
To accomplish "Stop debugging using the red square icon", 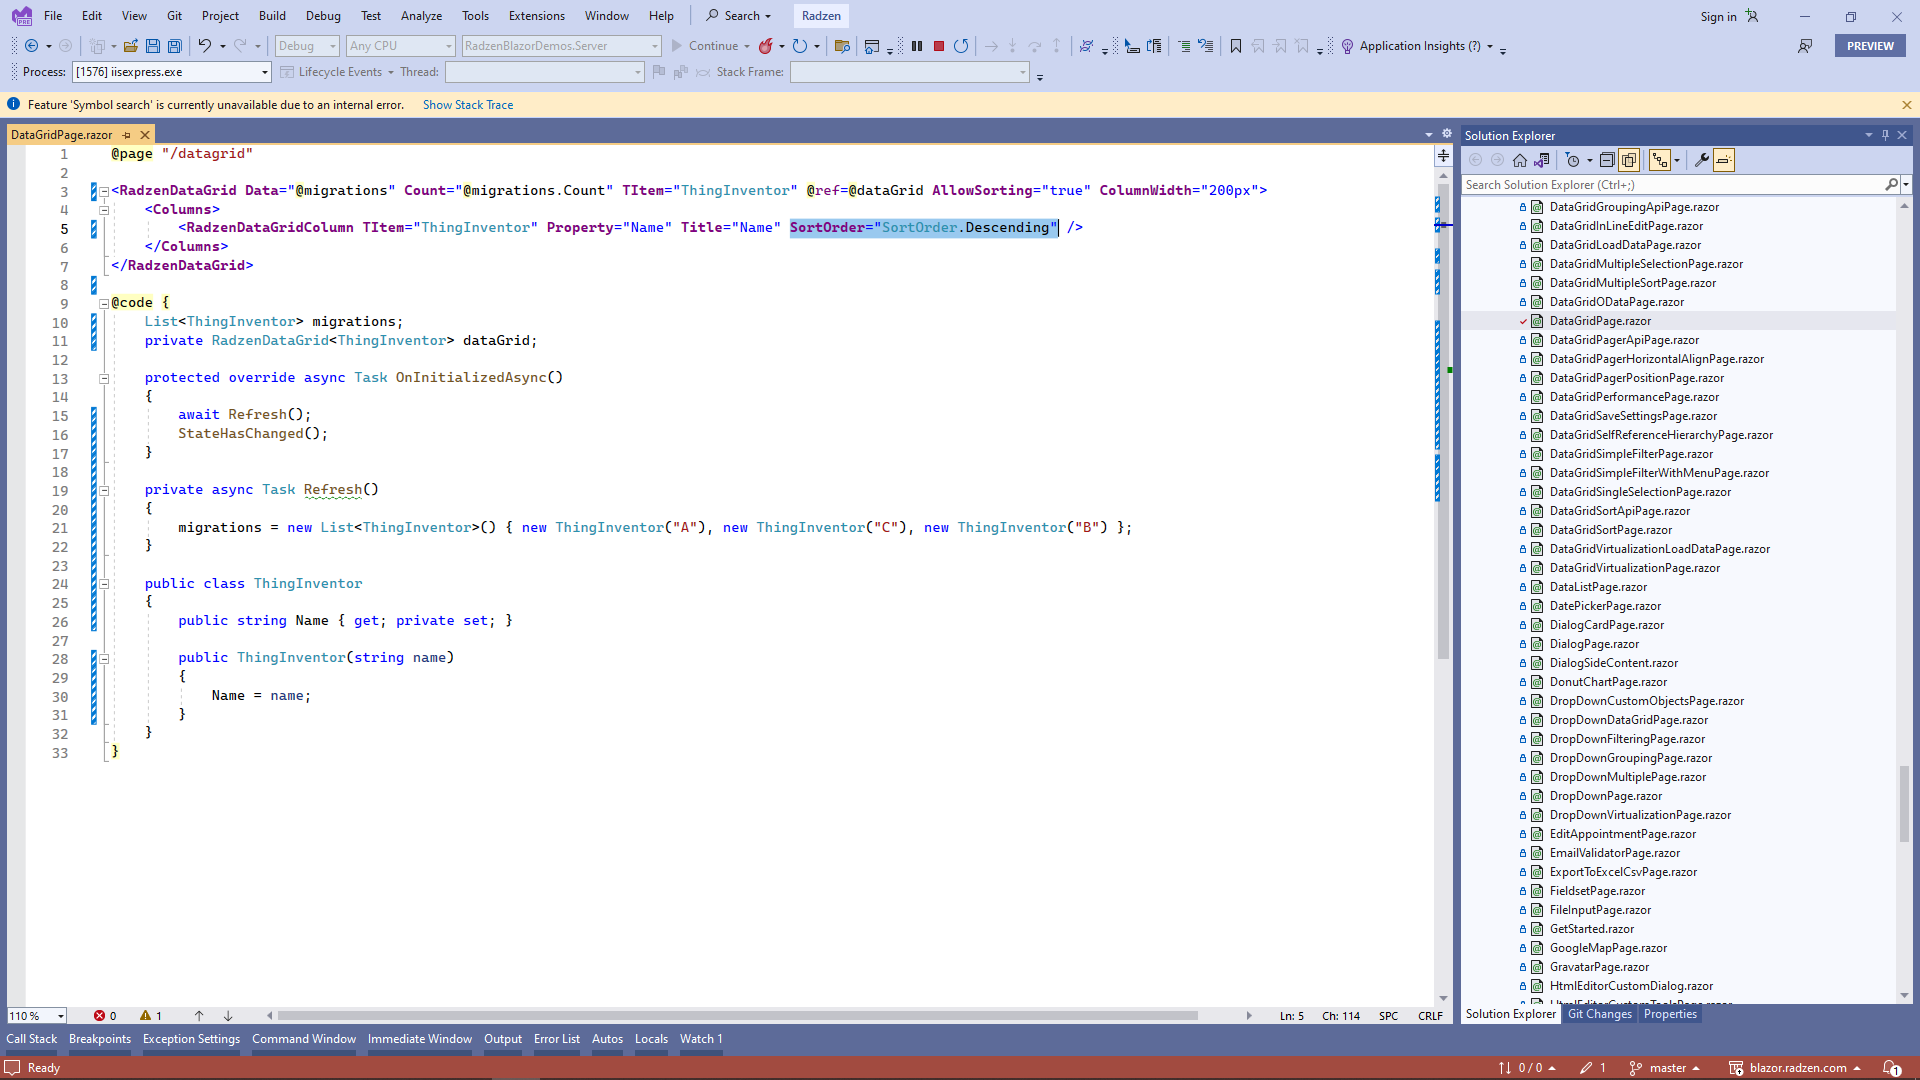I will click(939, 46).
